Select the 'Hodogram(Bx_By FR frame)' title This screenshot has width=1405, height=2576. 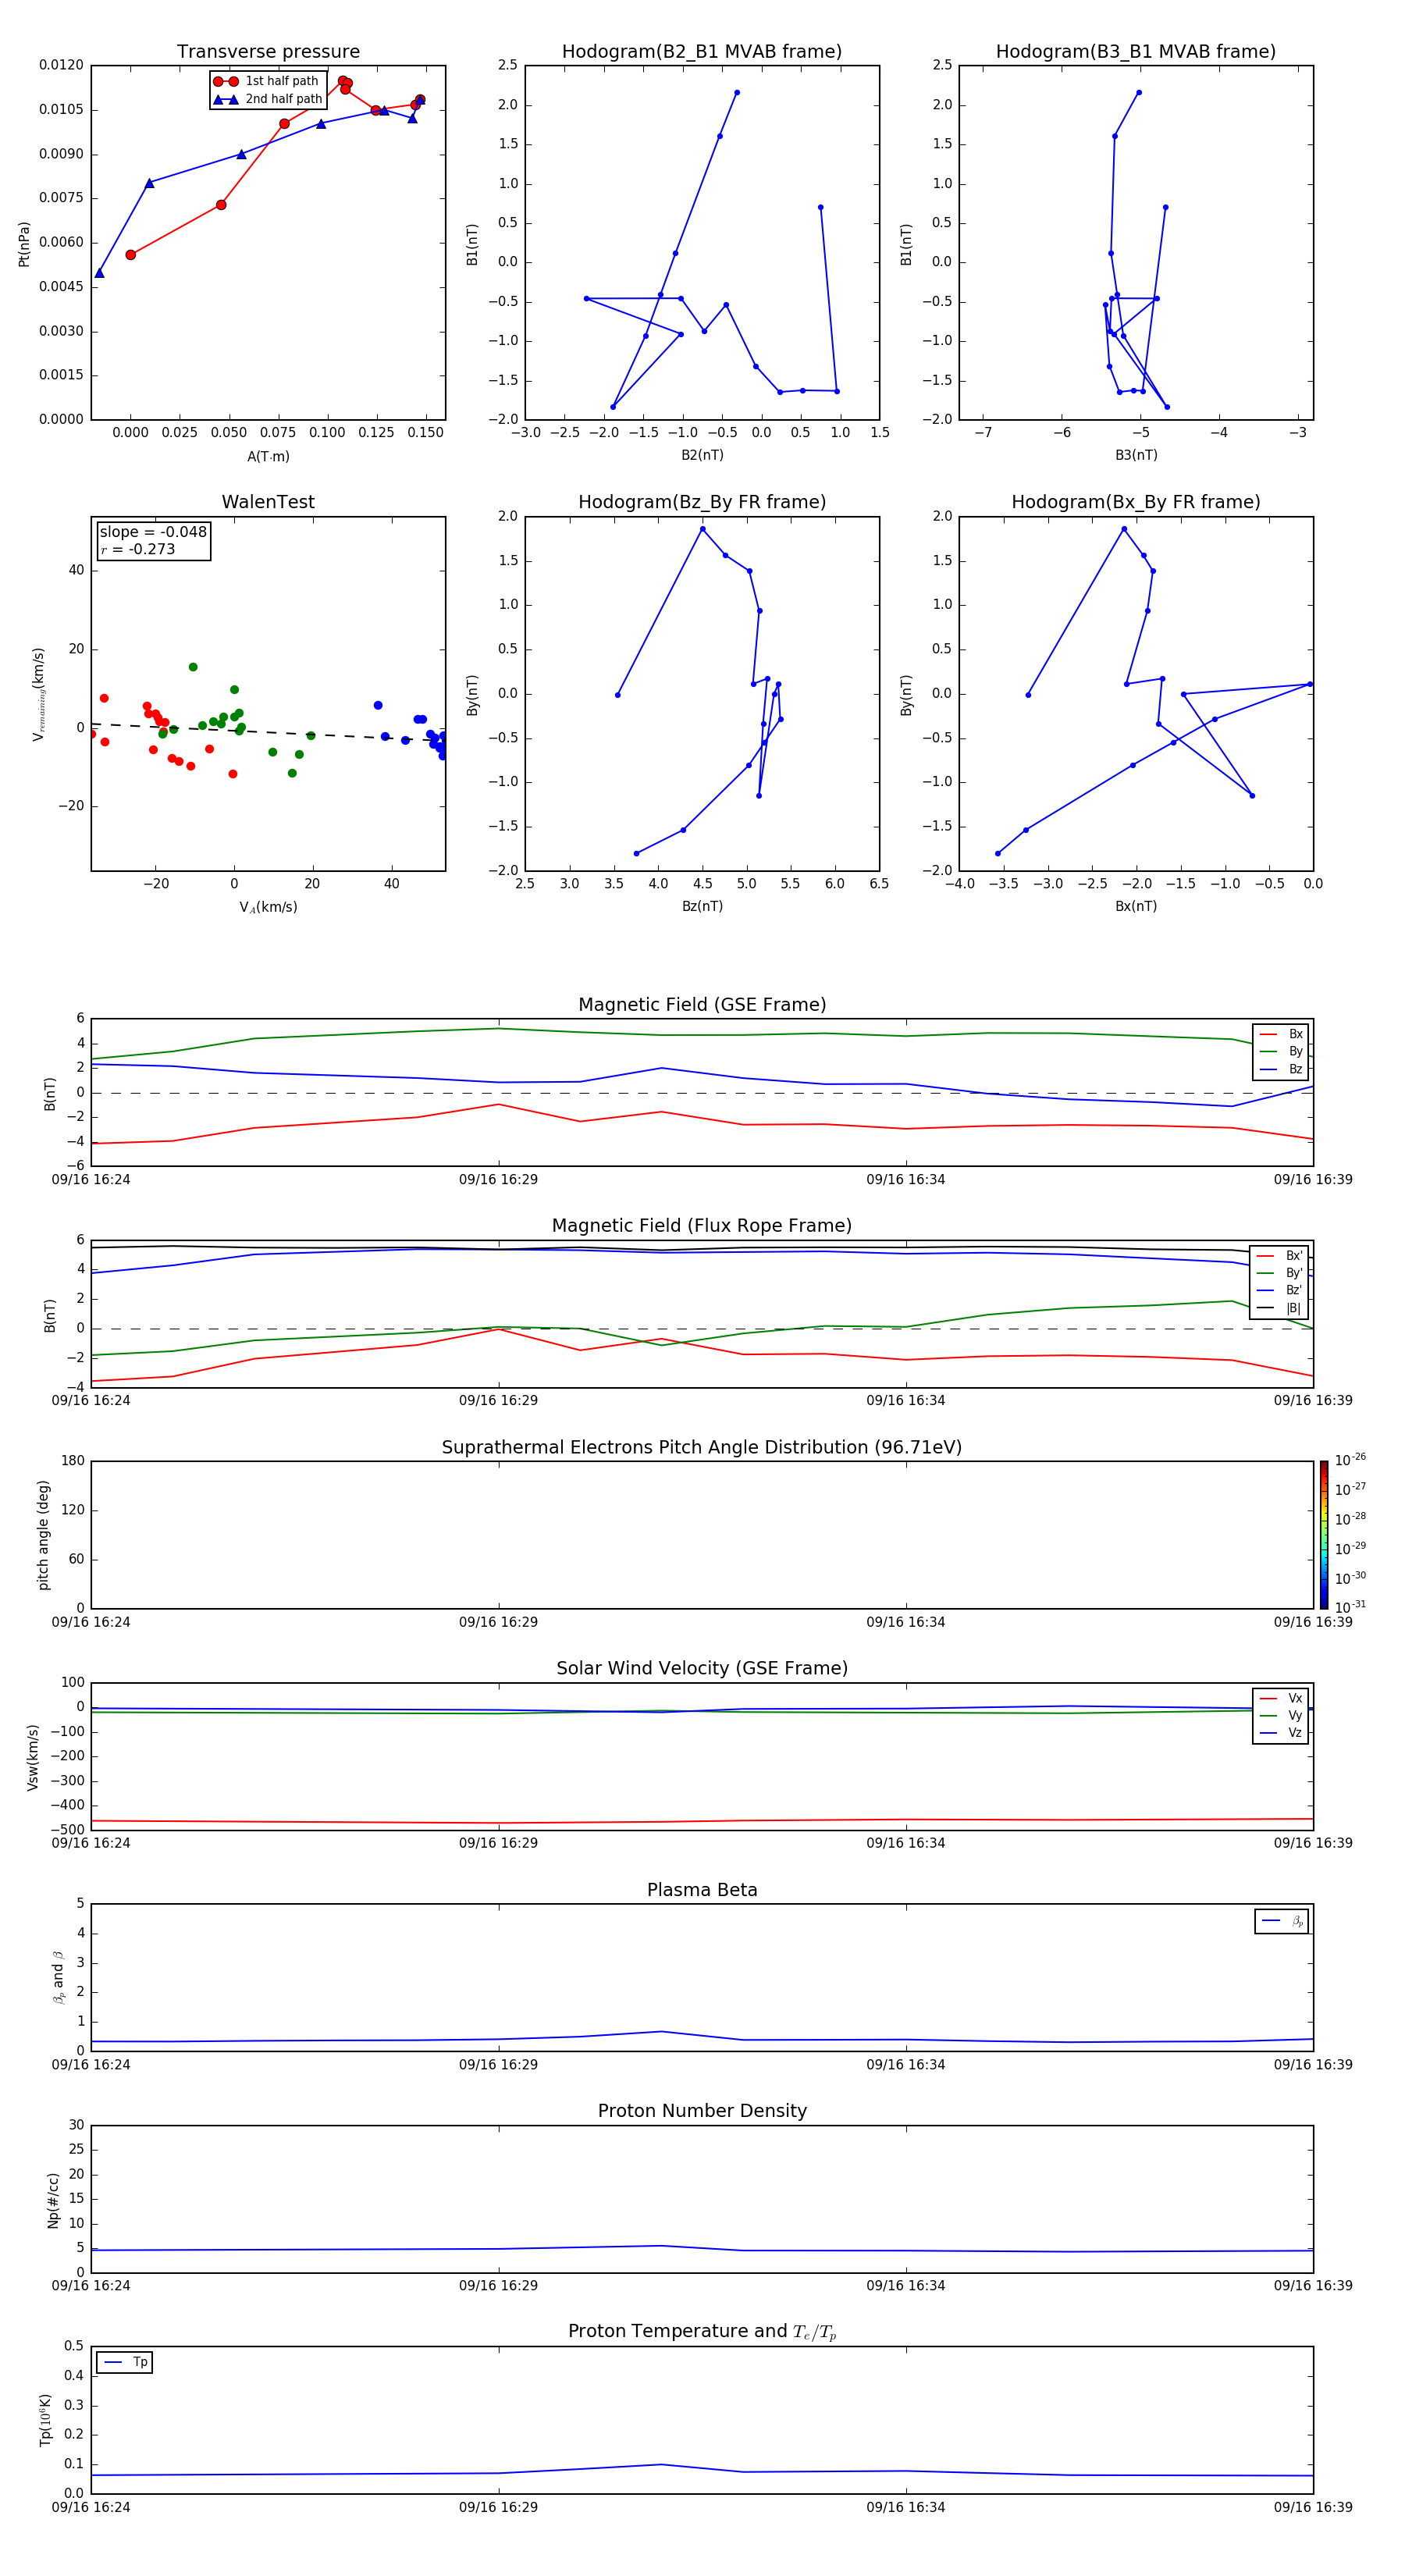1135,502
